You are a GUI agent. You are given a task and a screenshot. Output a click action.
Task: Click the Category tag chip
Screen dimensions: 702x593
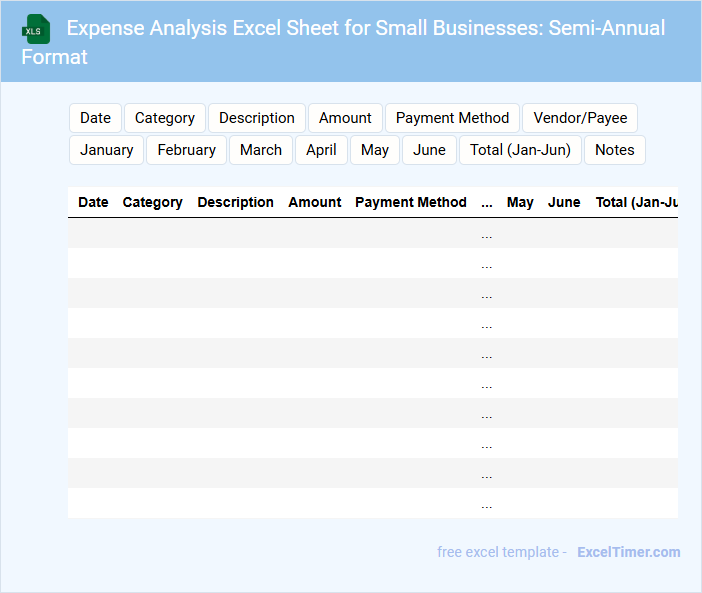pos(165,118)
